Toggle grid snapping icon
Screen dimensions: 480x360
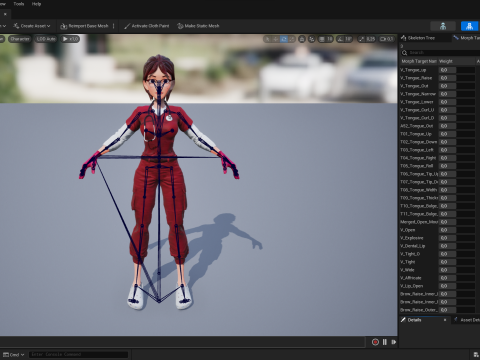pos(321,39)
